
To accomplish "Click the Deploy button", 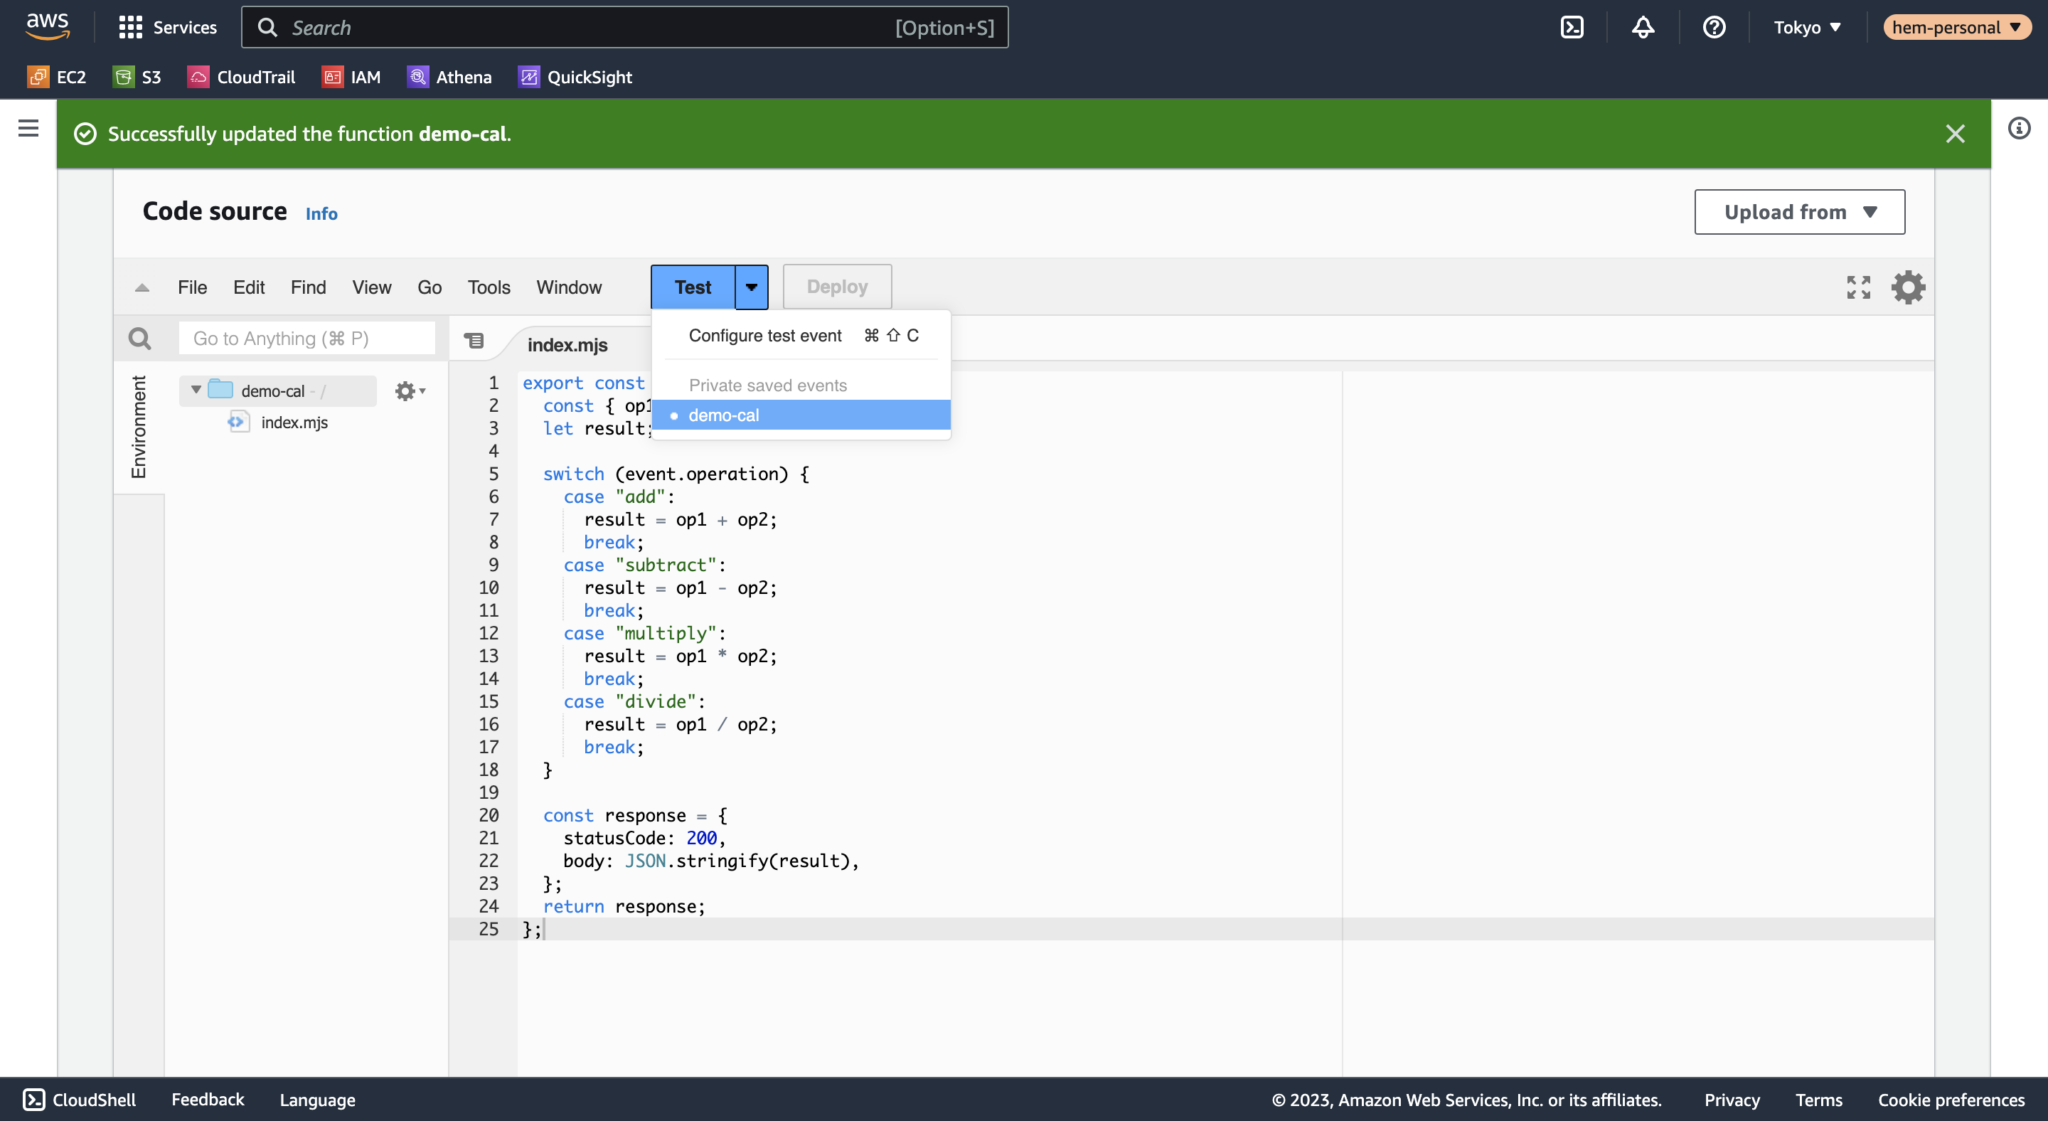I will coord(837,287).
